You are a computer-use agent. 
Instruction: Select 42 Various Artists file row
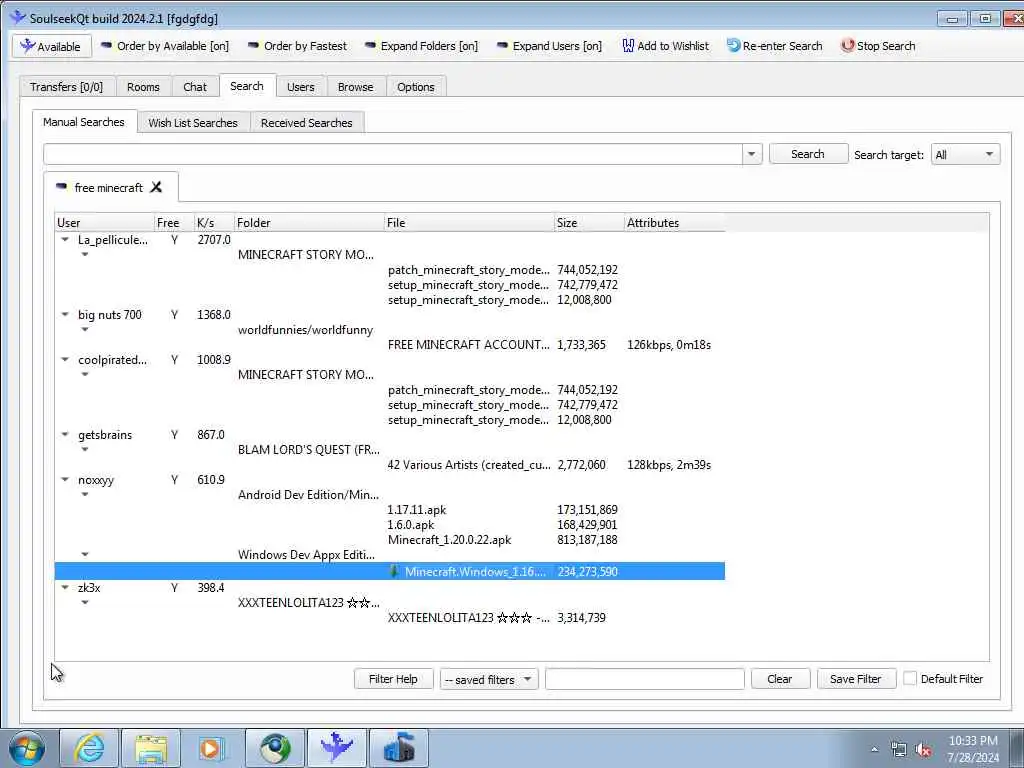469,465
